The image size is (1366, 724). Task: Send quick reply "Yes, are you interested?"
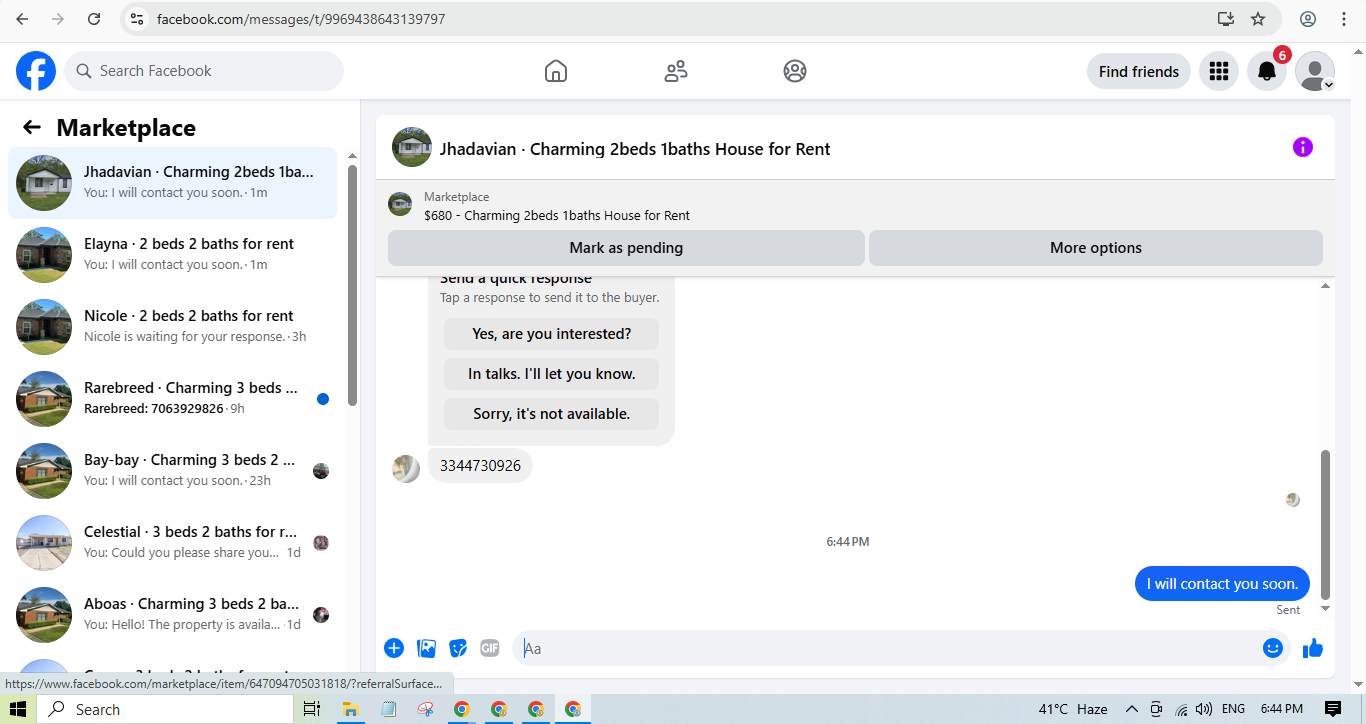click(x=552, y=334)
